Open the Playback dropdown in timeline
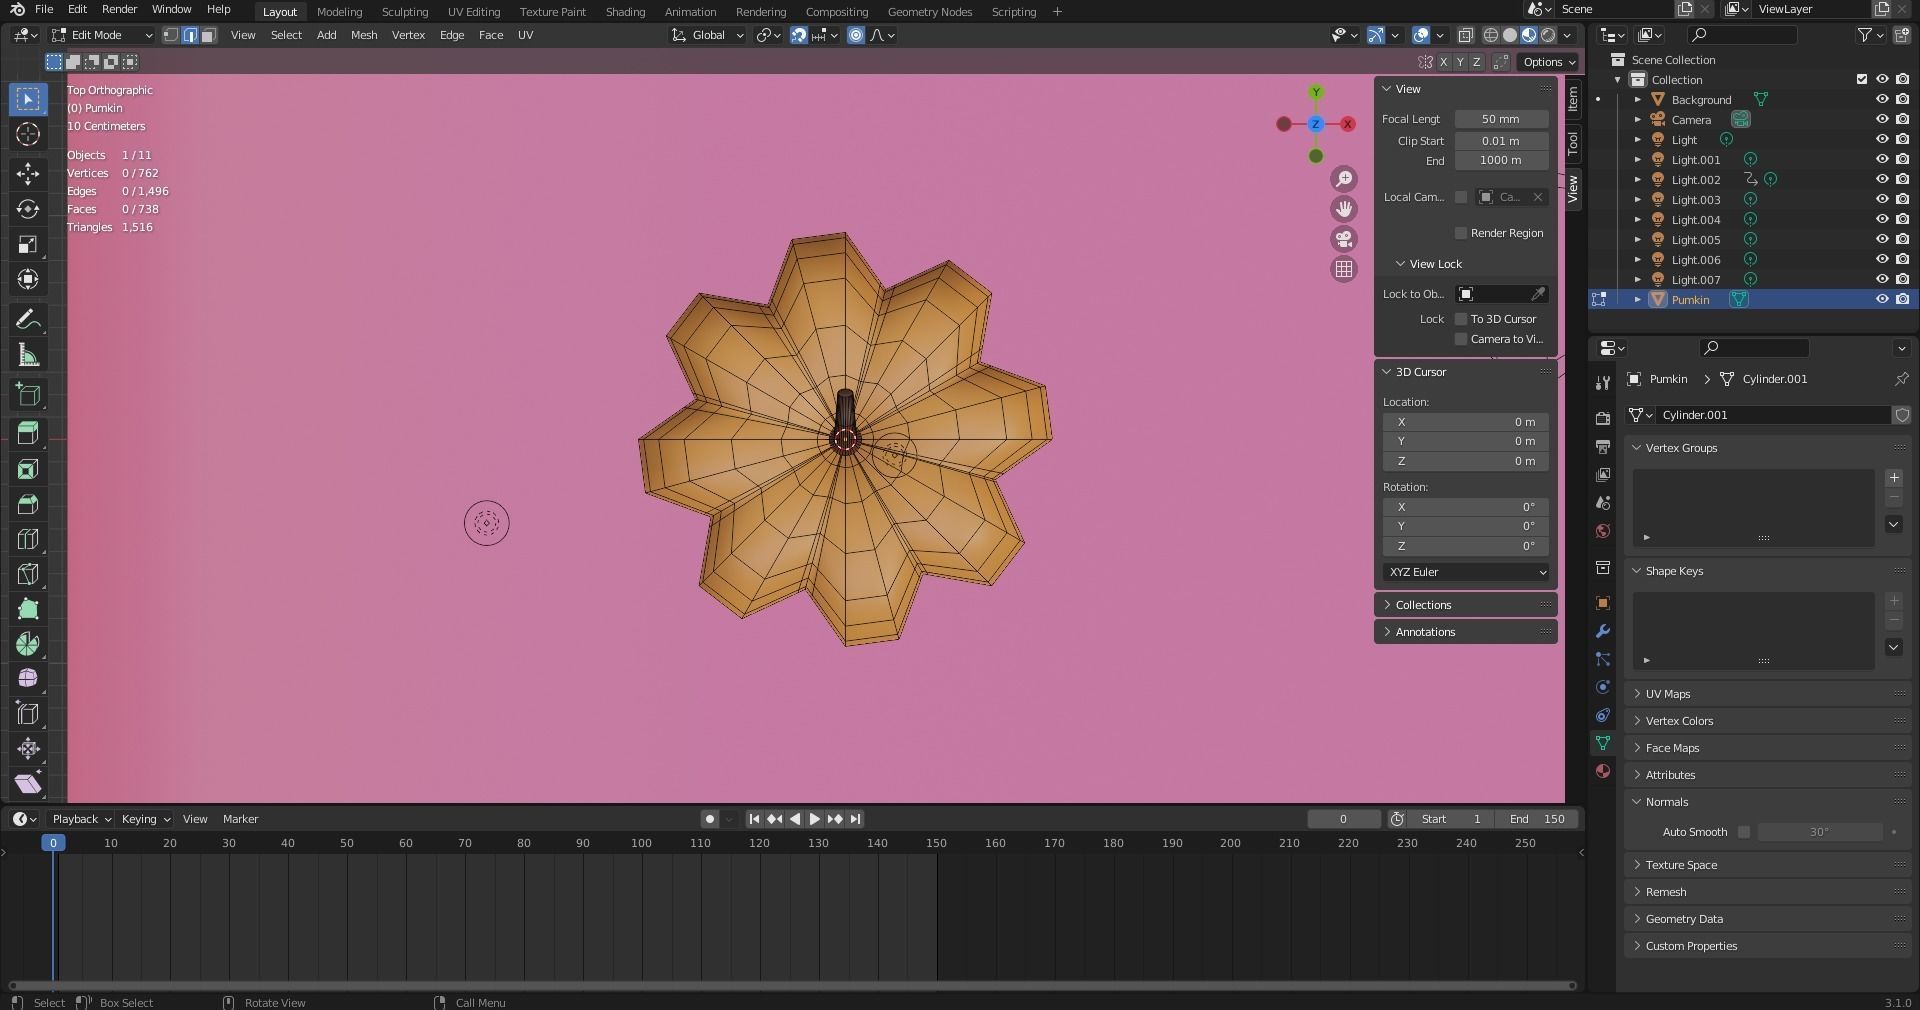 pyautogui.click(x=81, y=819)
